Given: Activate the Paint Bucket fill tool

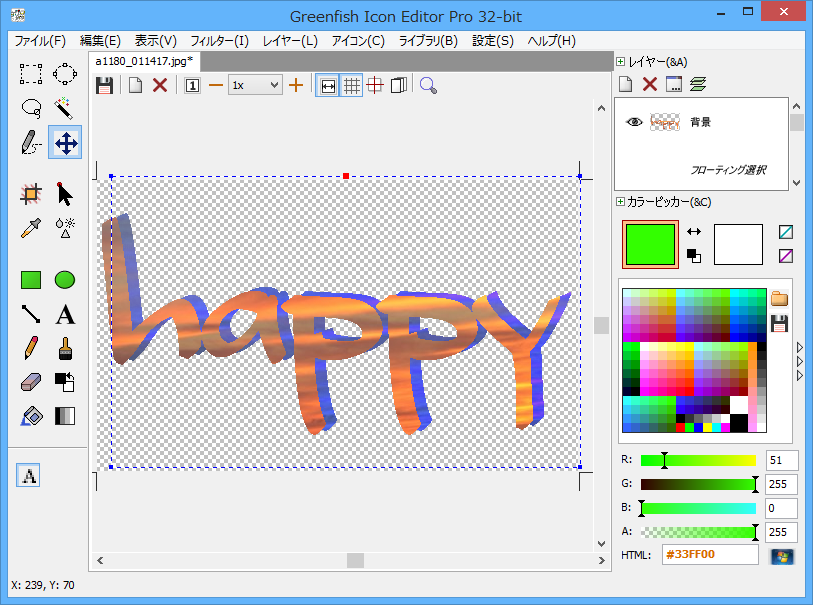Looking at the screenshot, I should [31, 416].
